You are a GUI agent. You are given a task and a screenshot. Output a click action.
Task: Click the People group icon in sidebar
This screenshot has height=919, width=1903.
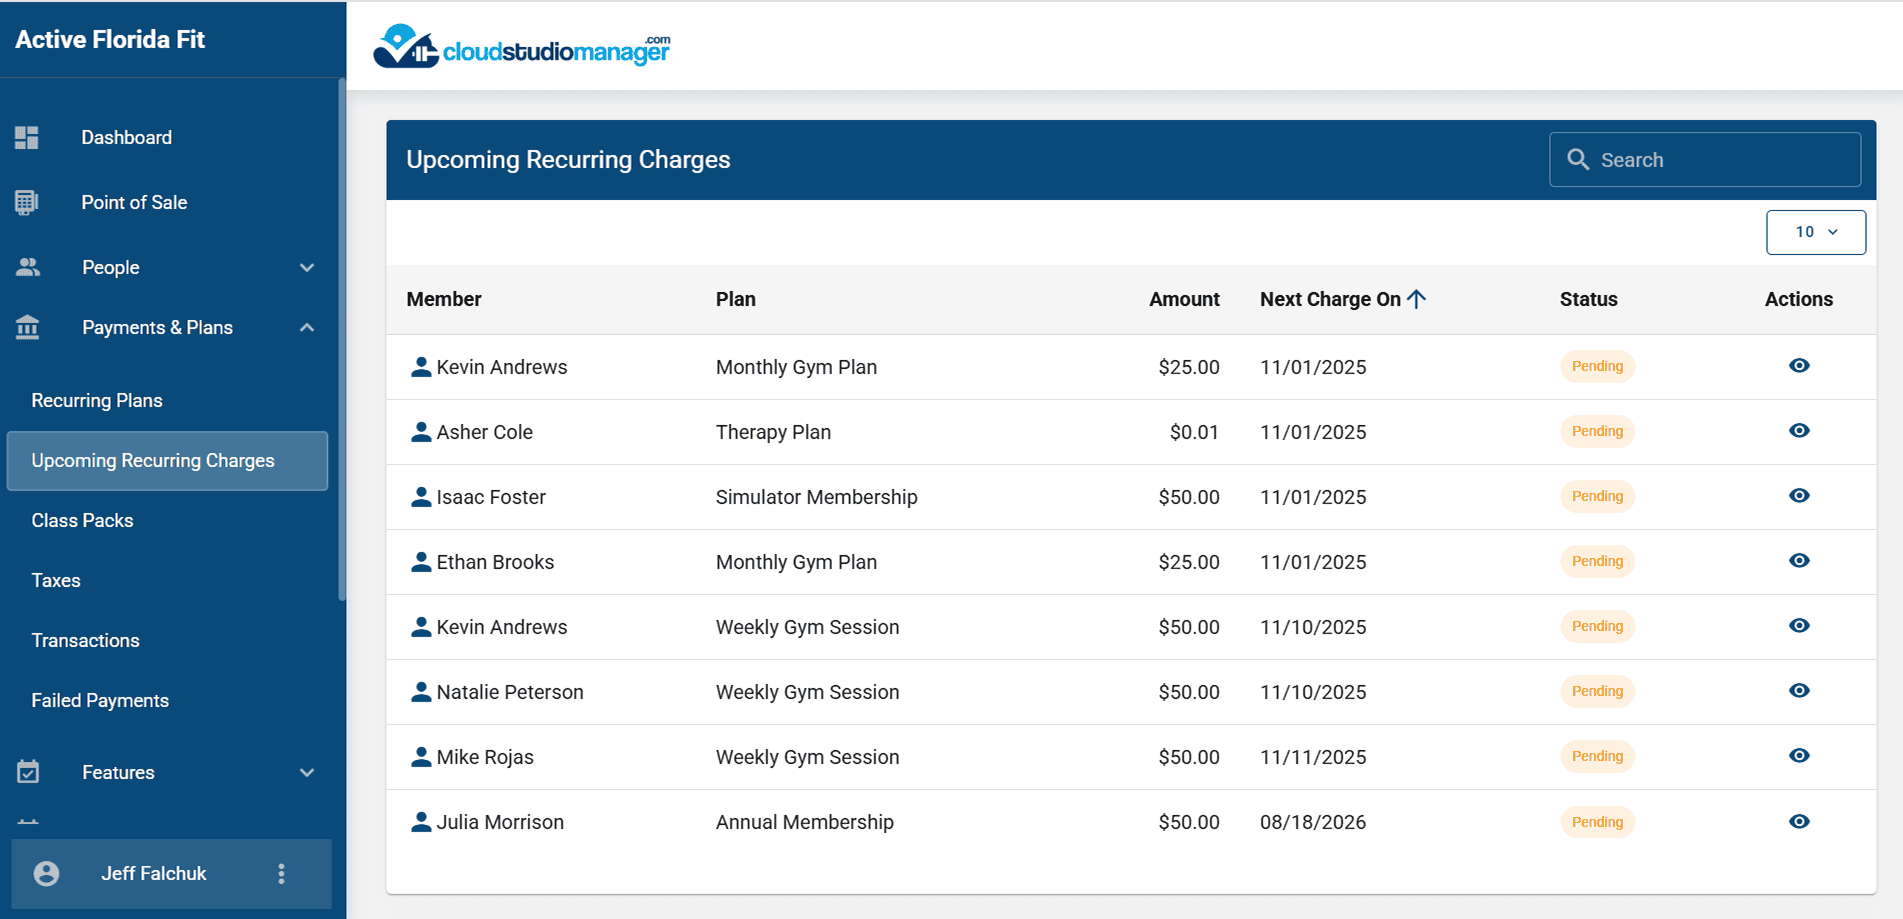pyautogui.click(x=28, y=267)
